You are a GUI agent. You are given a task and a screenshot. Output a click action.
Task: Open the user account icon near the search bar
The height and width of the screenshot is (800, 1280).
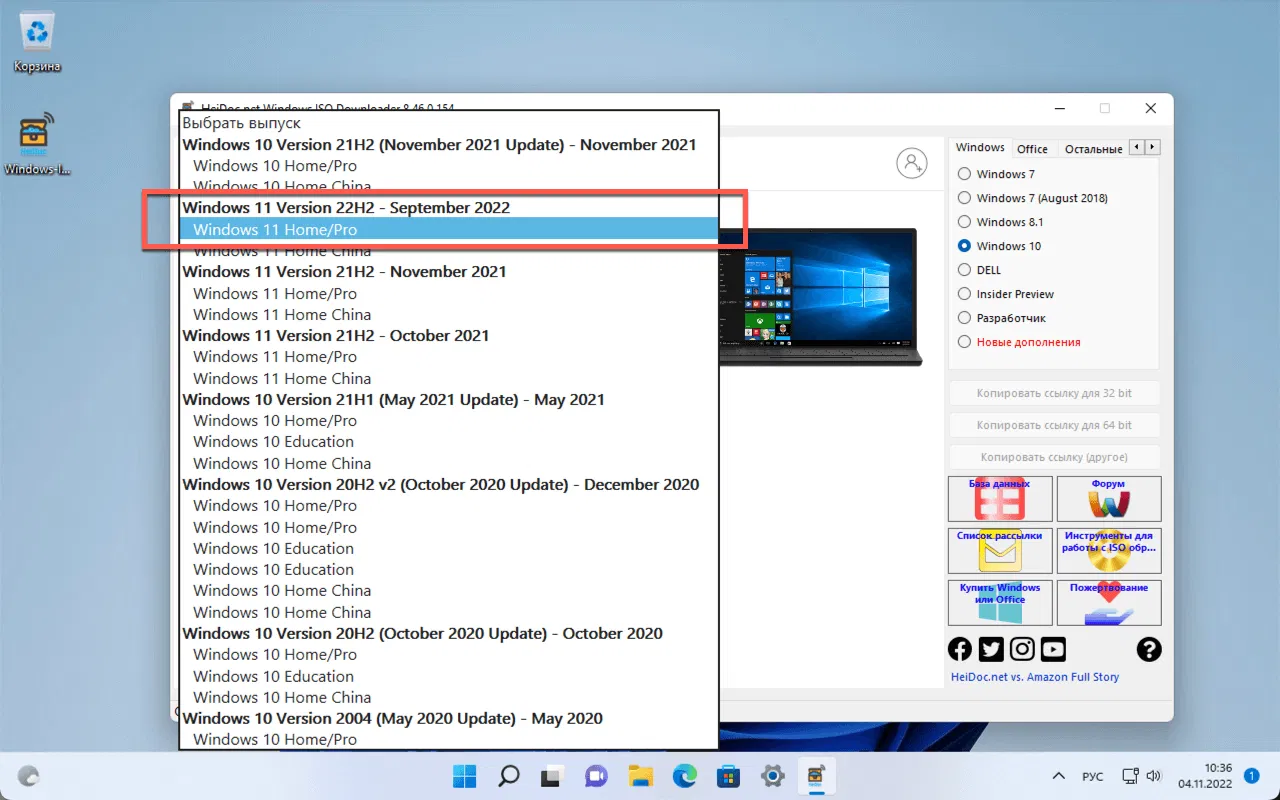point(912,163)
